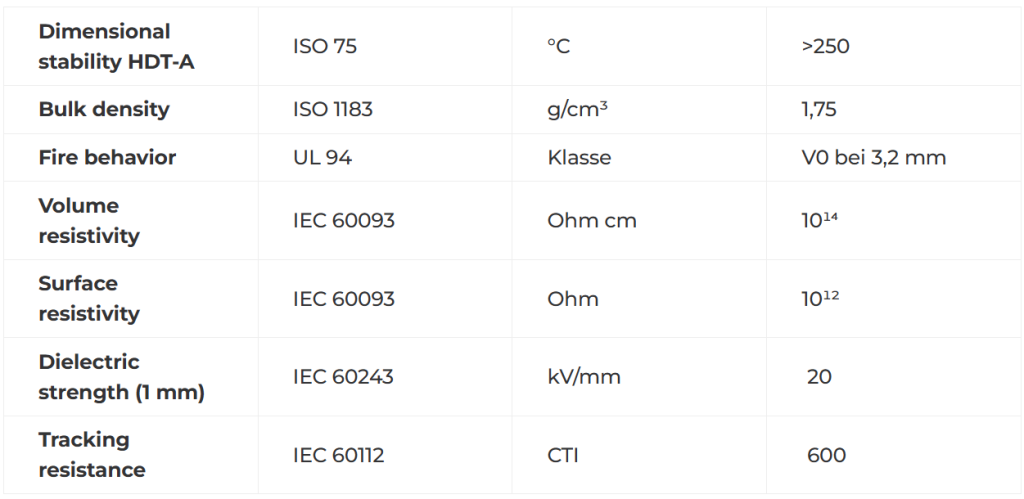
Task: Click the 'UL 94' standard cell
Action: tap(322, 157)
